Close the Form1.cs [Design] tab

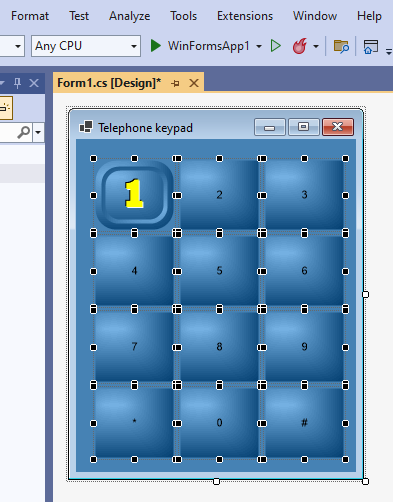[194, 83]
